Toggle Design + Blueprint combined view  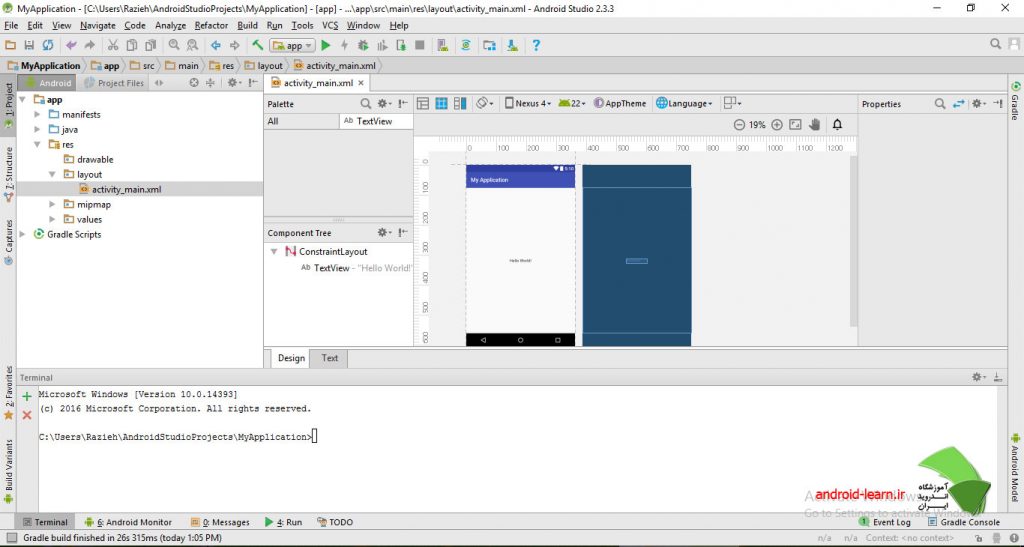pyautogui.click(x=460, y=103)
